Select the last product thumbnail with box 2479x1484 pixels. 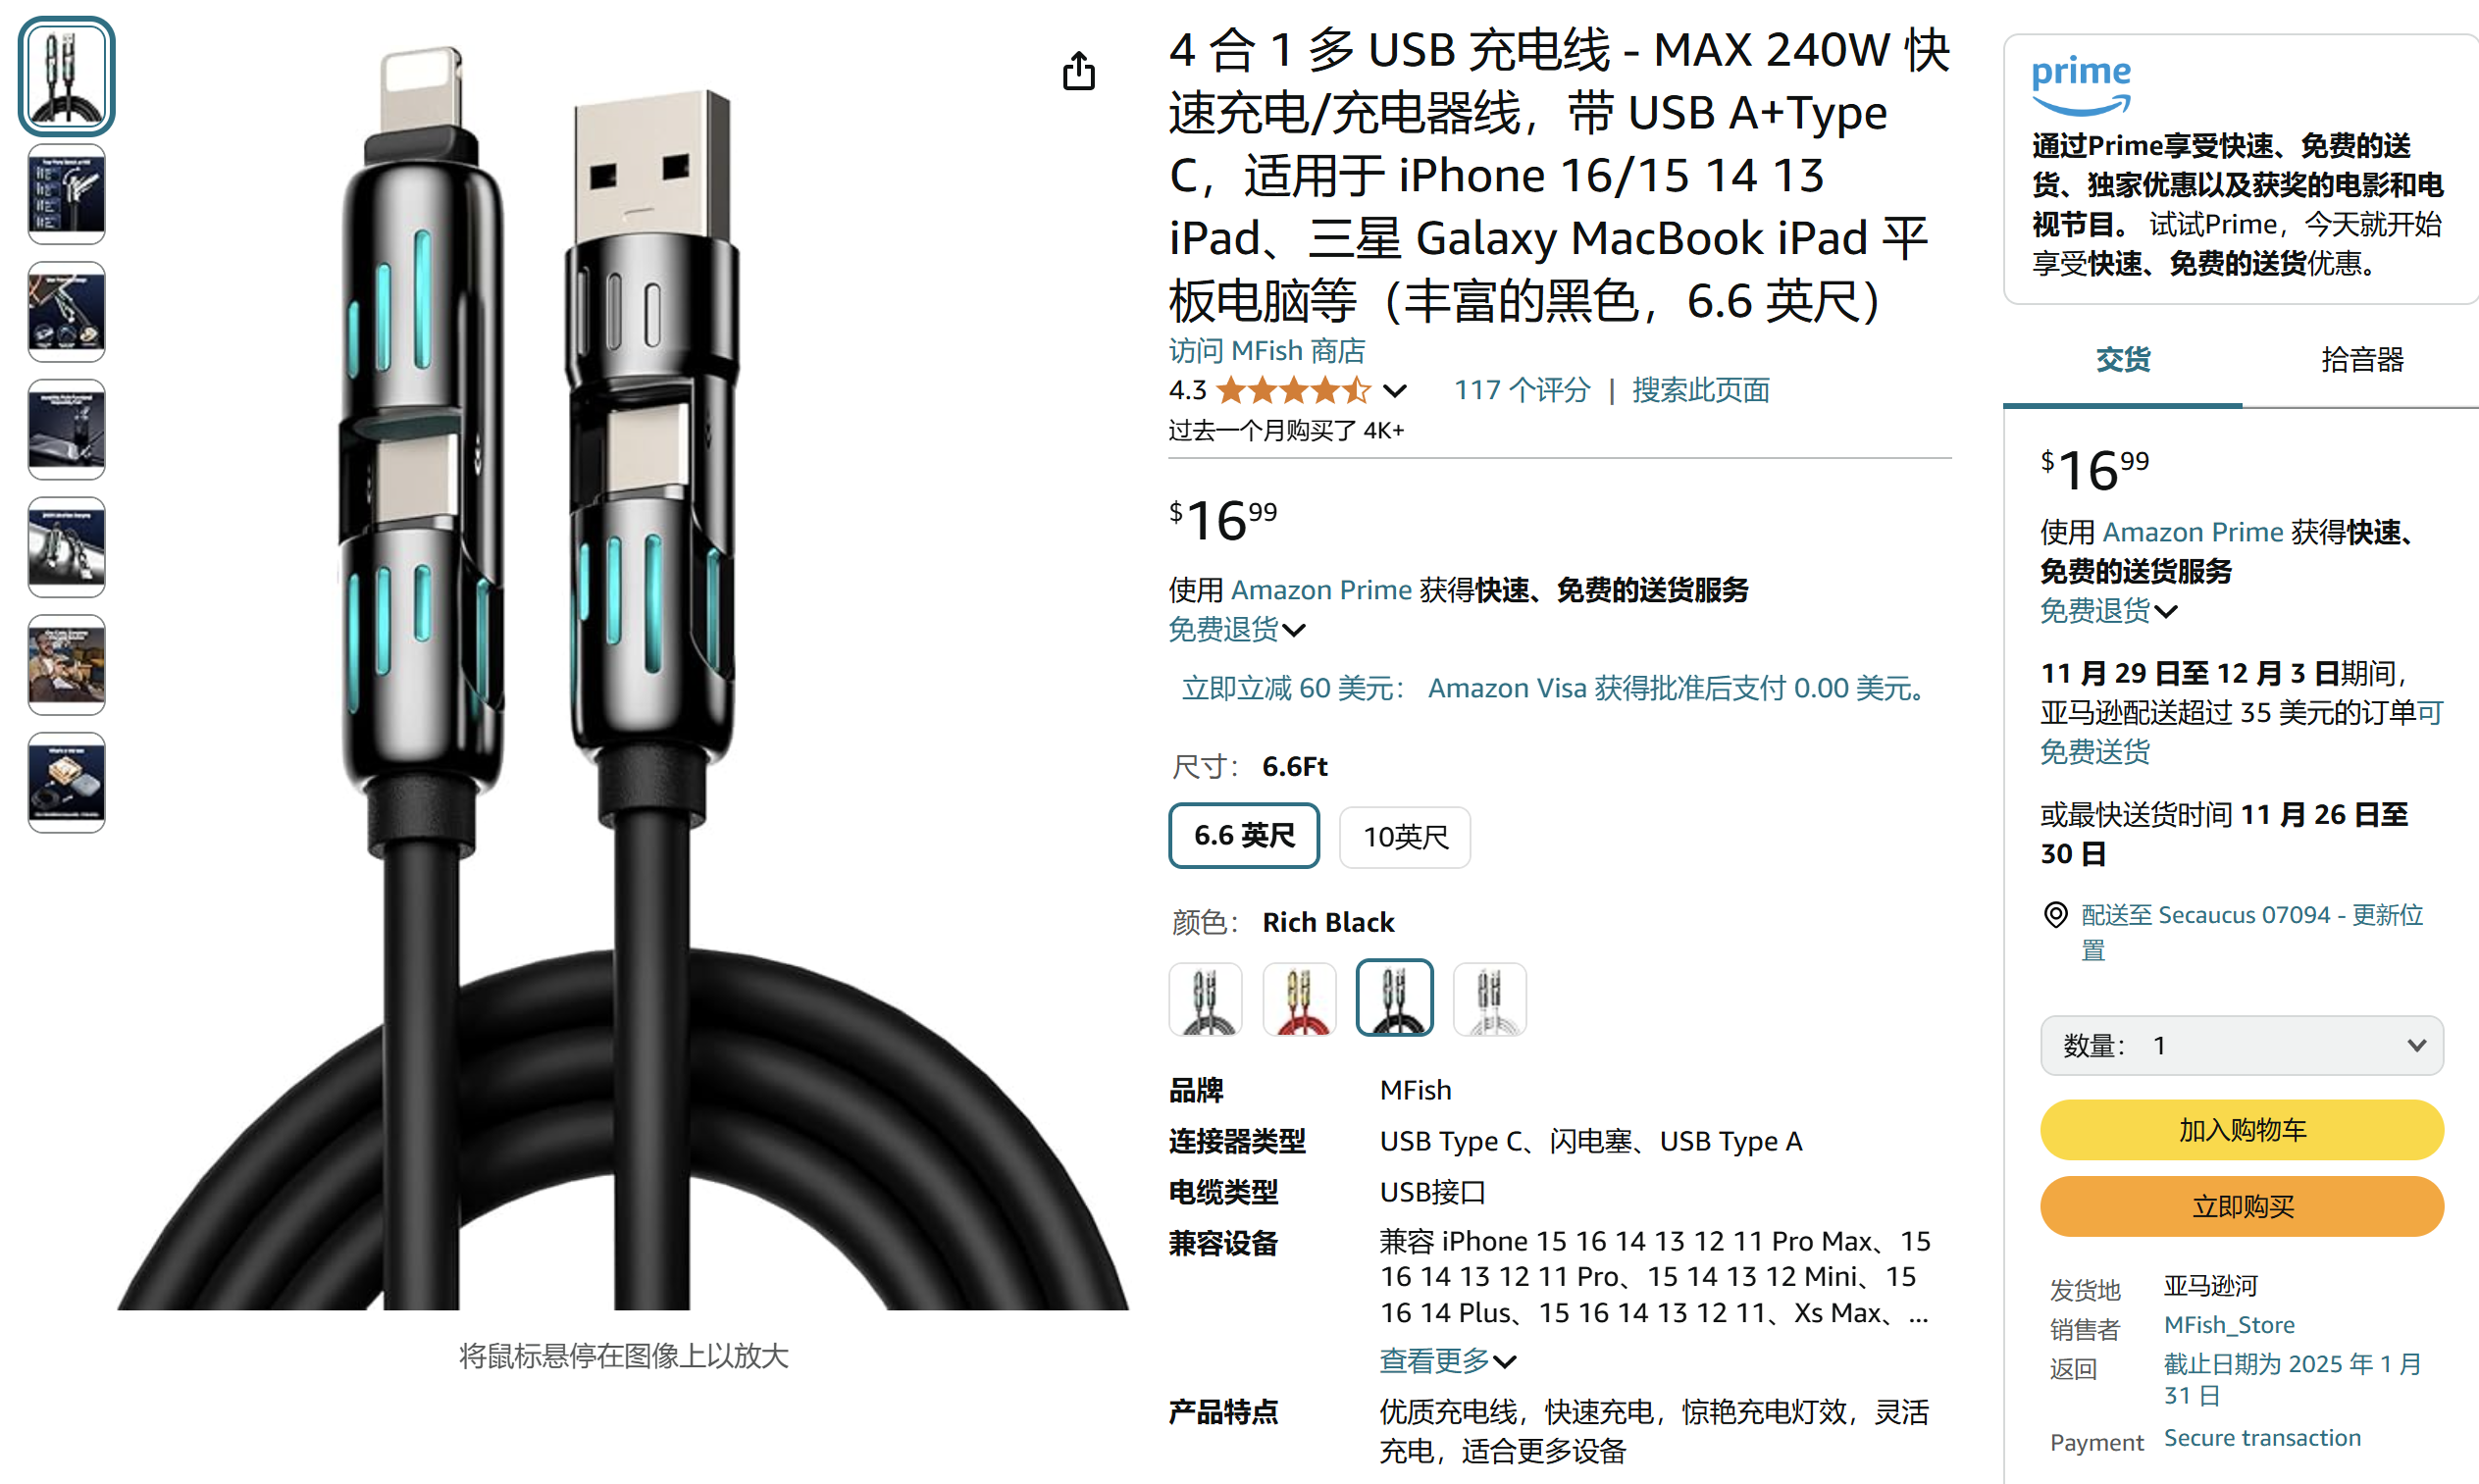click(x=66, y=783)
